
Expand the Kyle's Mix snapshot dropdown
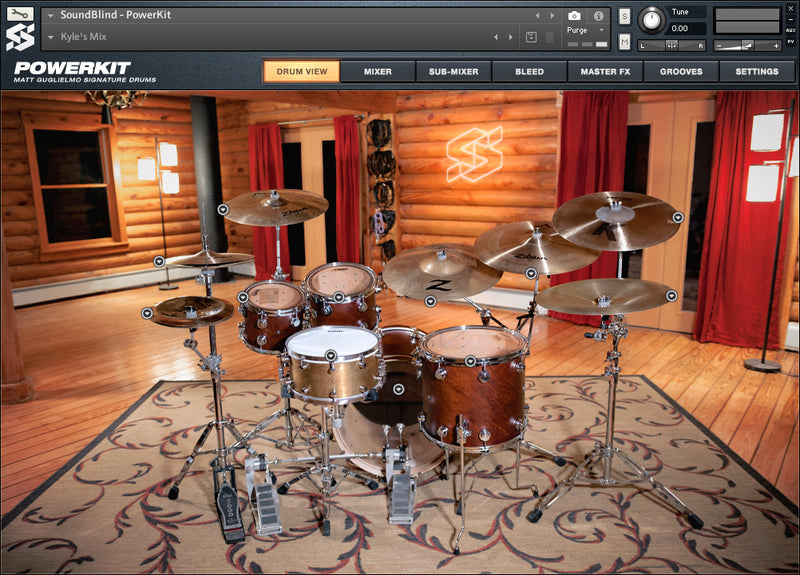[x=51, y=37]
